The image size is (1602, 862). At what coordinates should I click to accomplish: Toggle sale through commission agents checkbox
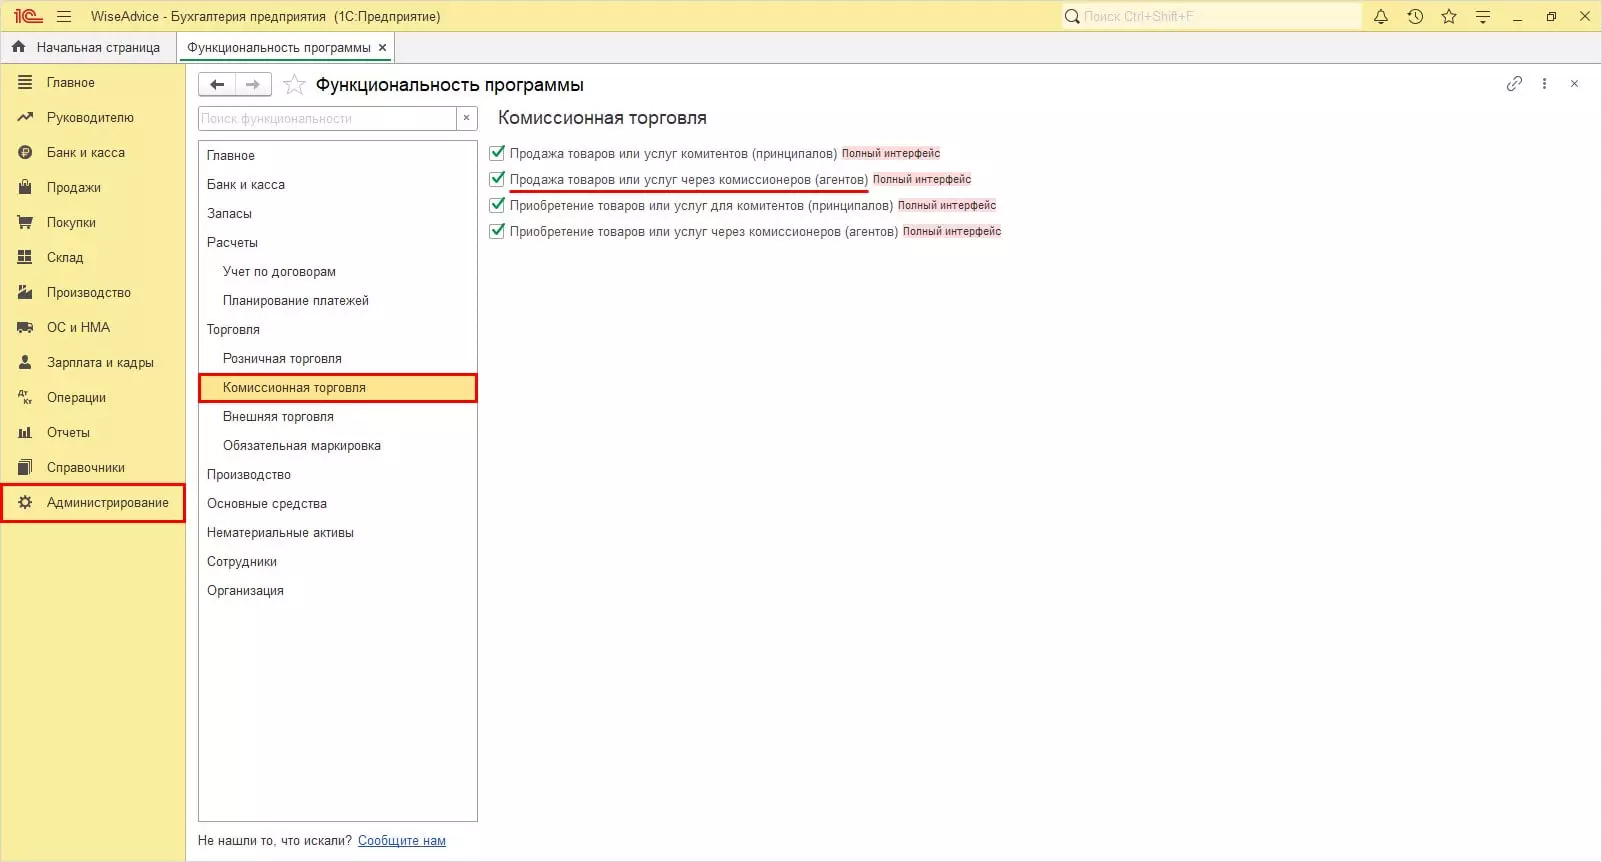[497, 179]
